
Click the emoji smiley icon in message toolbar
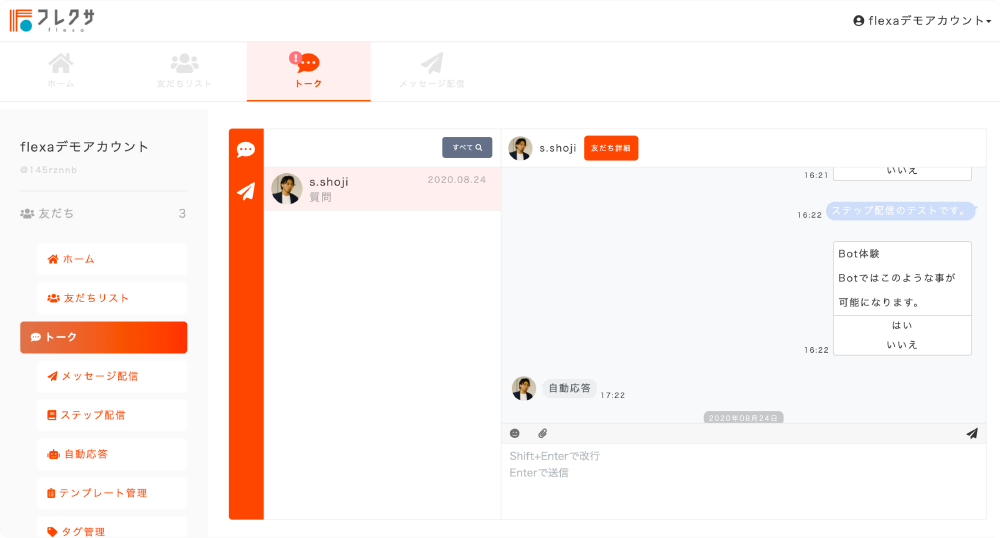515,433
